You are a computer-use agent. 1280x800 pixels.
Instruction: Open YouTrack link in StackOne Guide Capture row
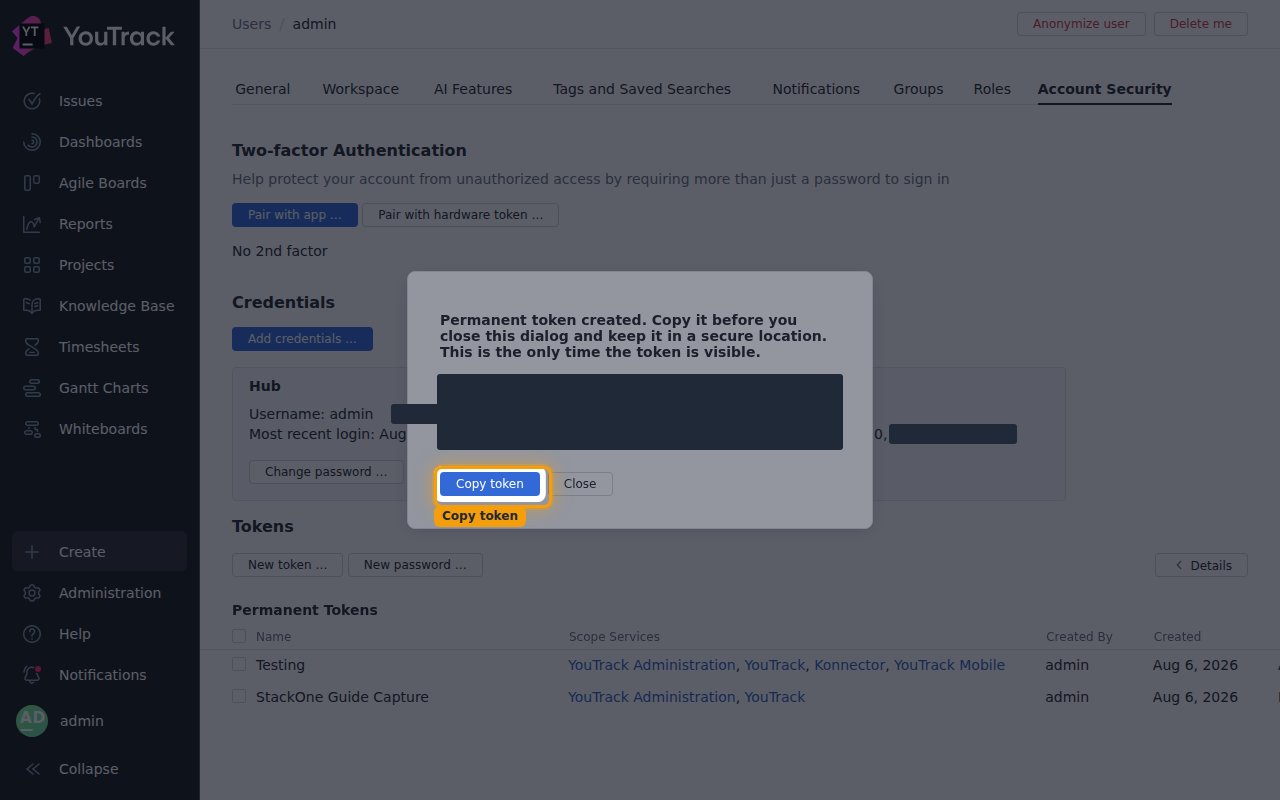[775, 697]
